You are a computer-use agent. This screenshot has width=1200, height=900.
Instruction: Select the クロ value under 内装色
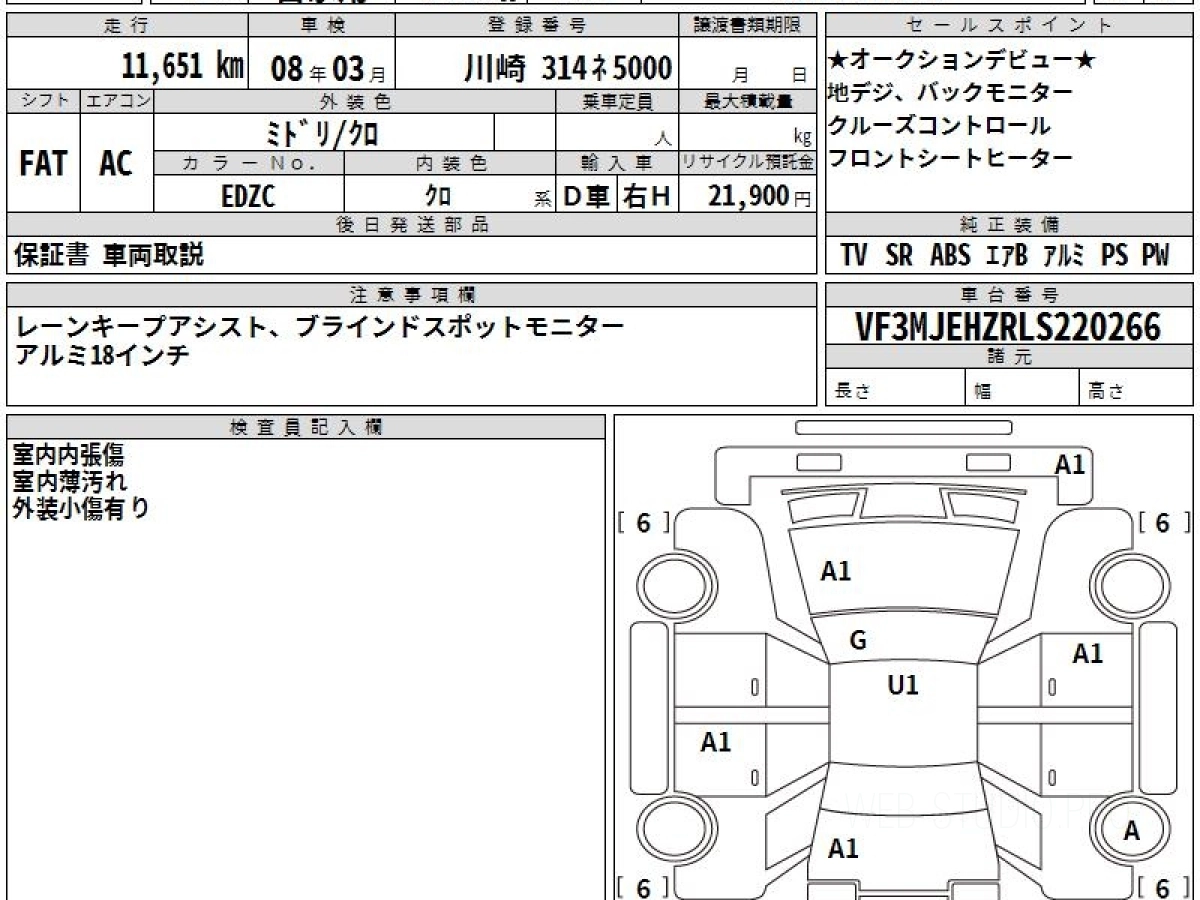438,196
